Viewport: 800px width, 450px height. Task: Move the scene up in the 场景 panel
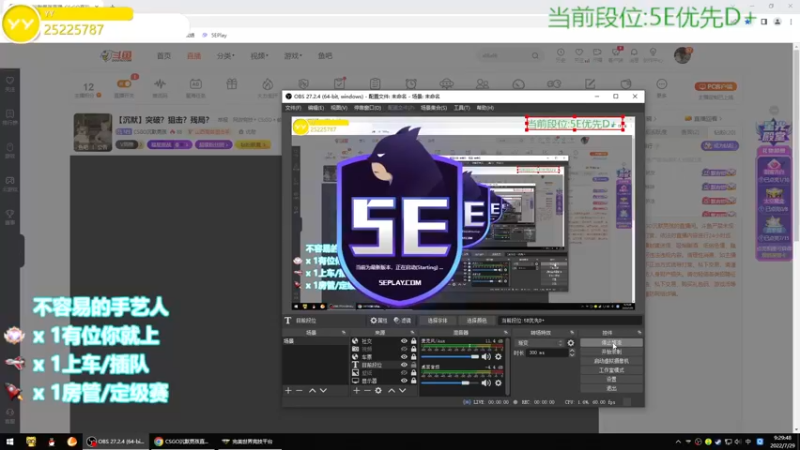point(312,391)
